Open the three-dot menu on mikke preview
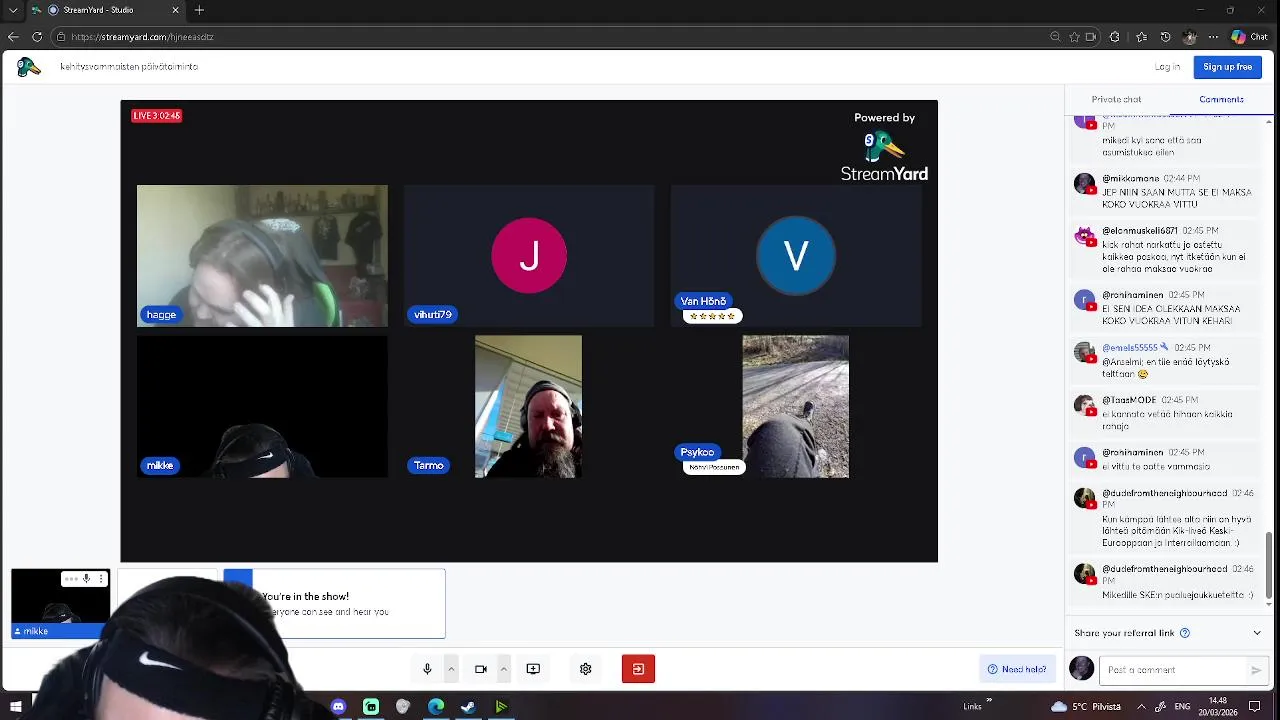 pyautogui.click(x=101, y=579)
